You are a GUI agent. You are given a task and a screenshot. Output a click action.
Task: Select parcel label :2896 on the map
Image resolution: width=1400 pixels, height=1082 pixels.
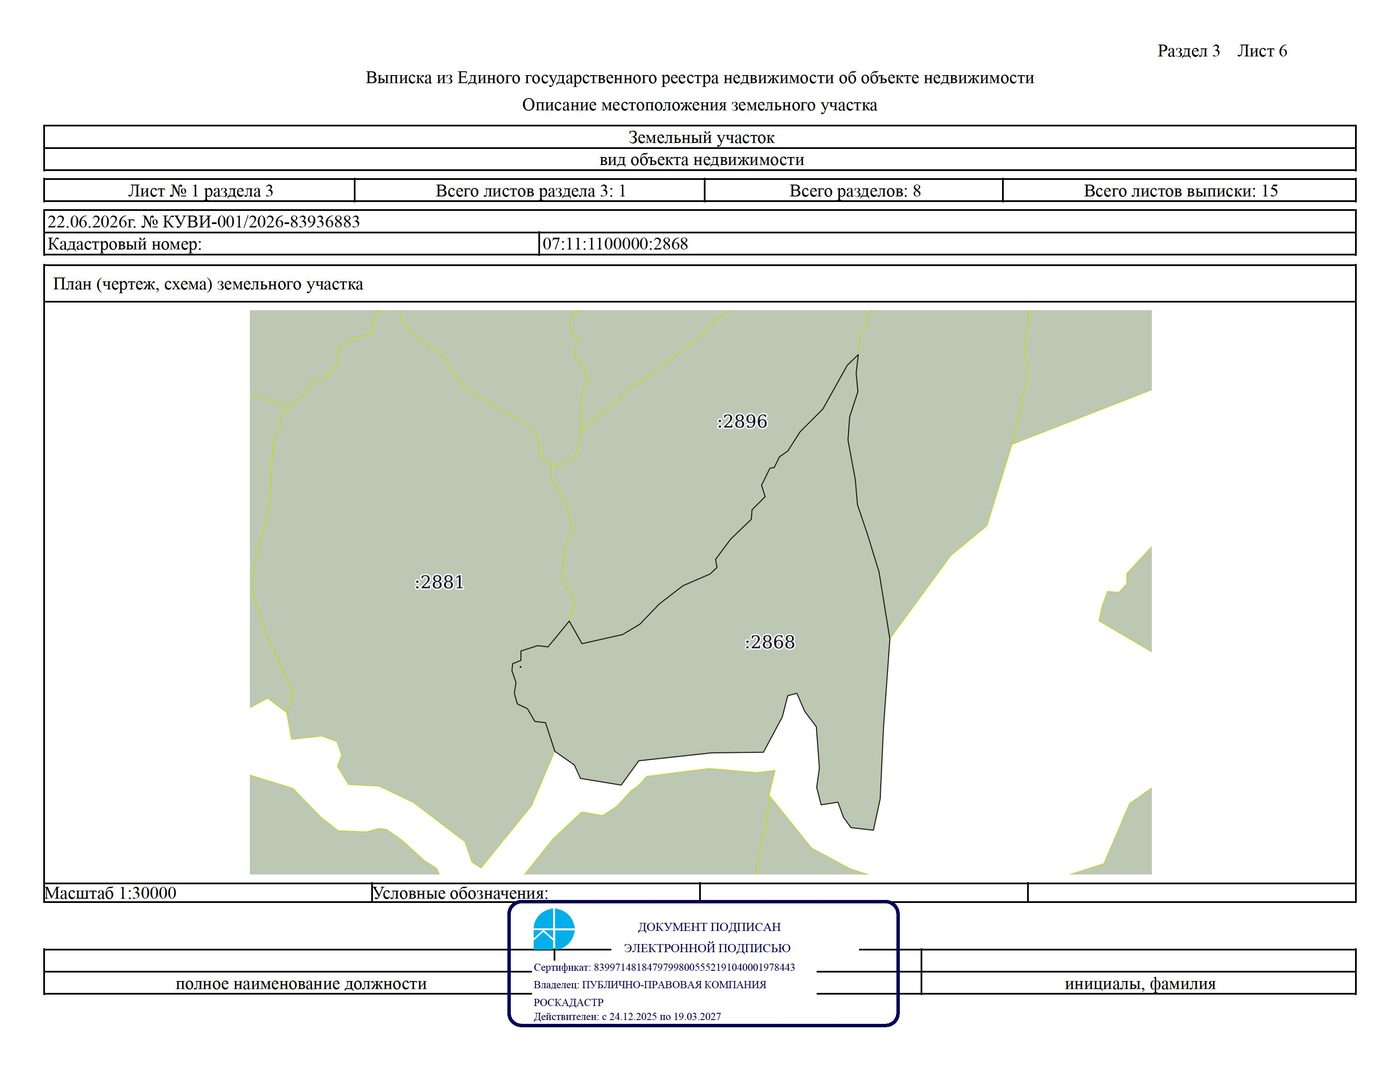click(742, 421)
